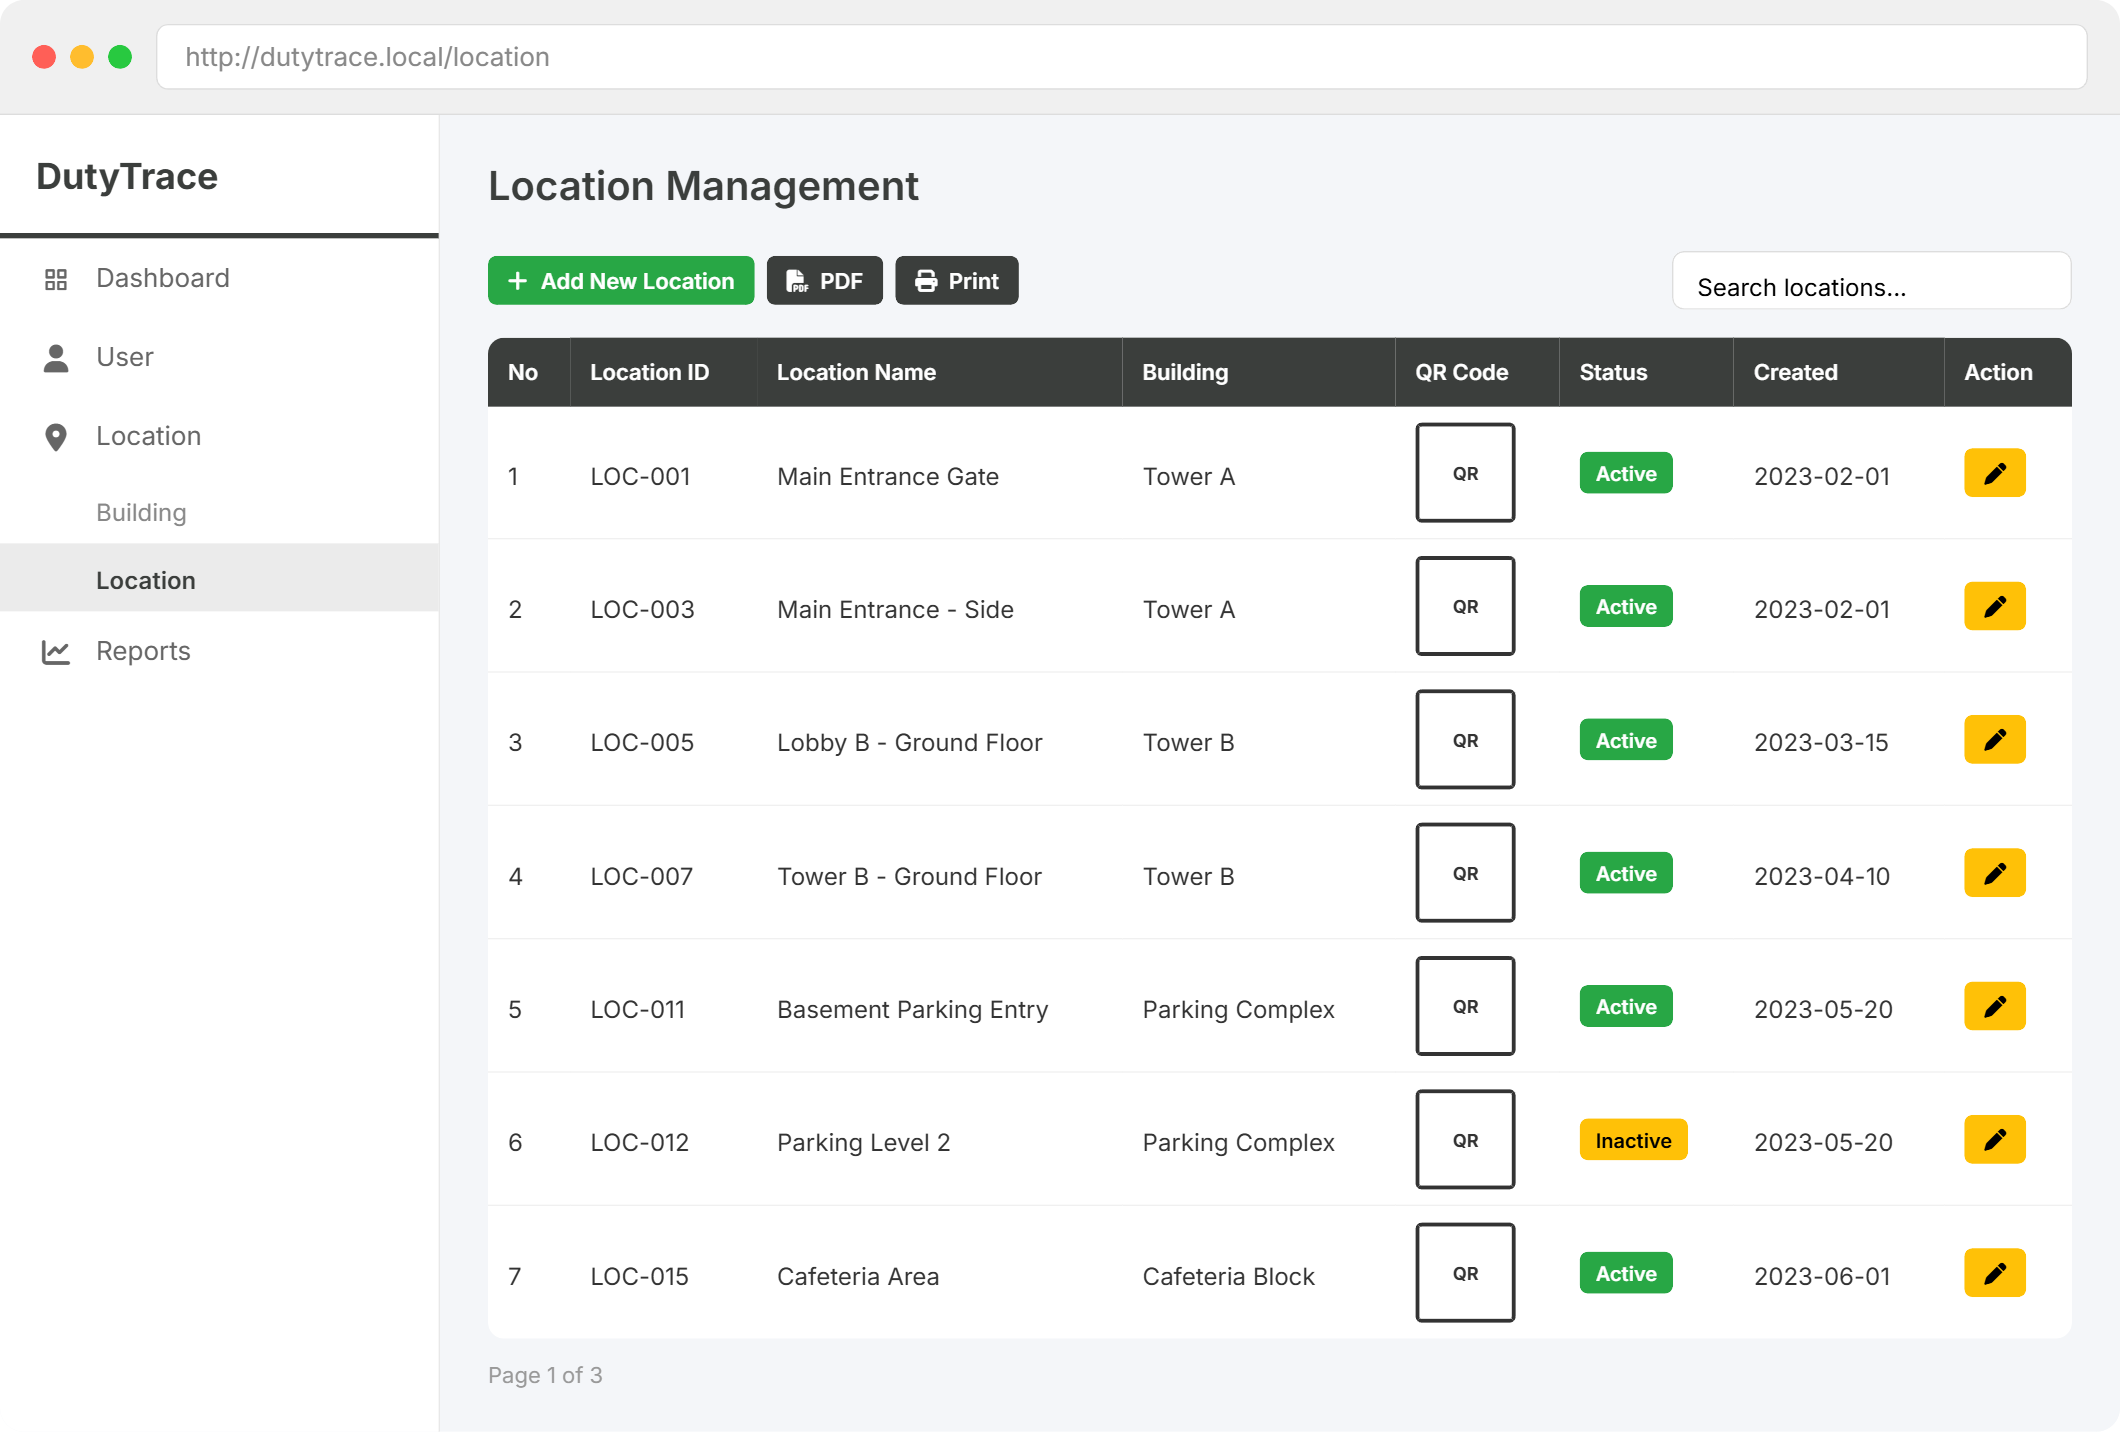Click the User person icon
Image resolution: width=2120 pixels, height=1432 pixels.
click(56, 358)
